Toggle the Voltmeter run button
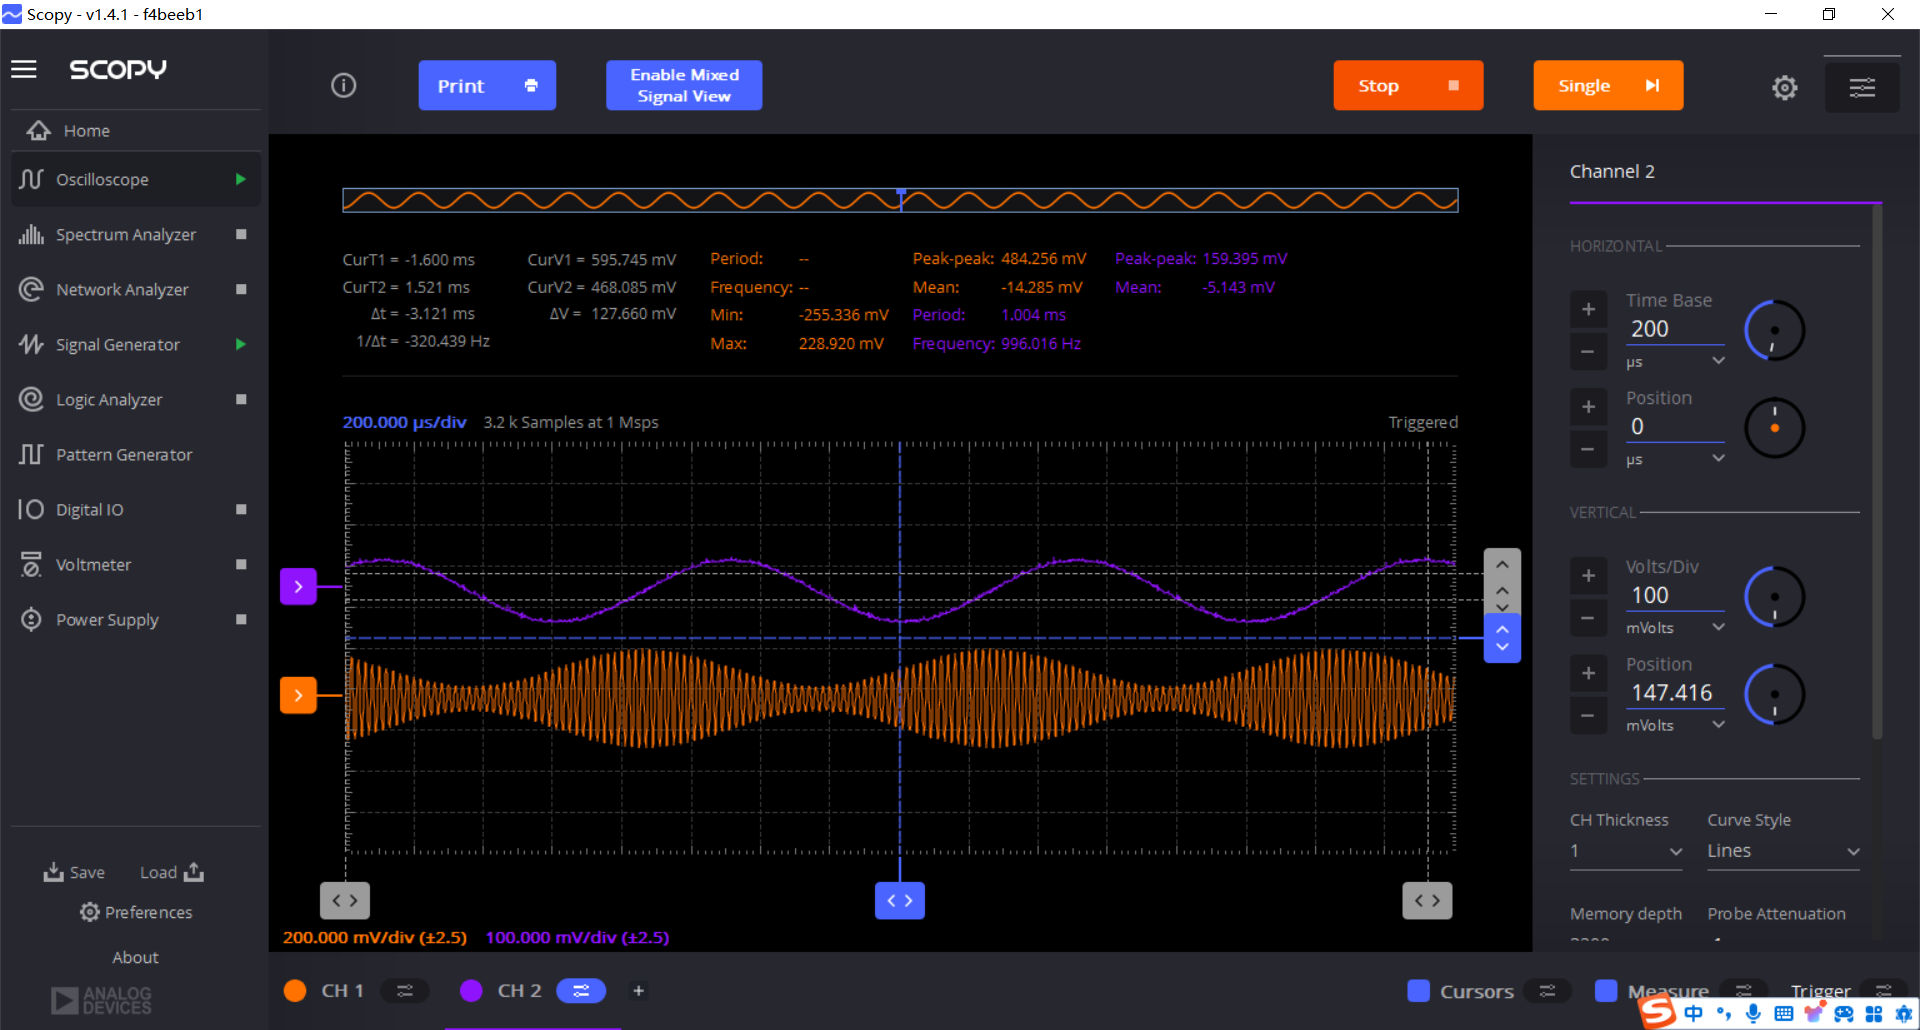Screen dimensions: 1920x1030 (241, 564)
